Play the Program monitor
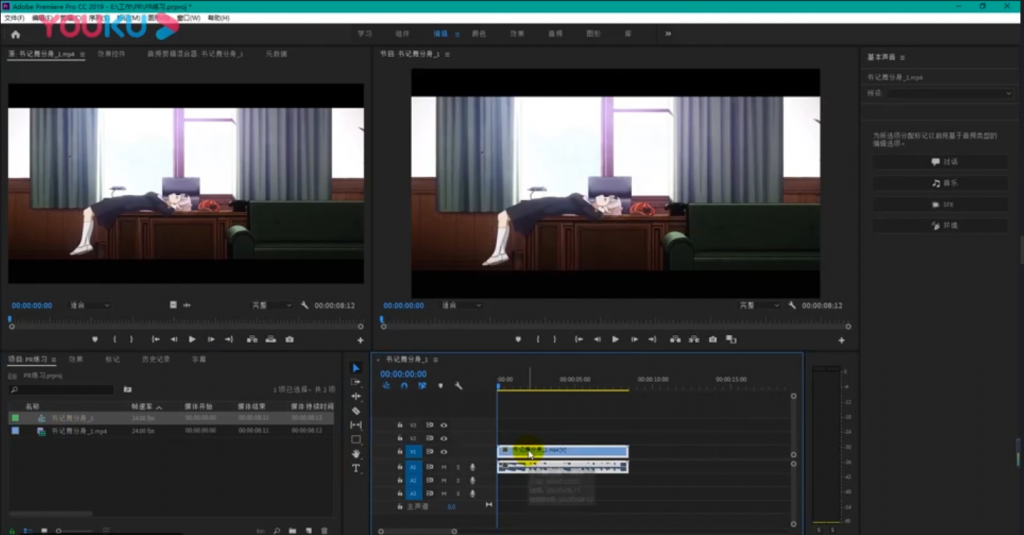 pos(615,340)
